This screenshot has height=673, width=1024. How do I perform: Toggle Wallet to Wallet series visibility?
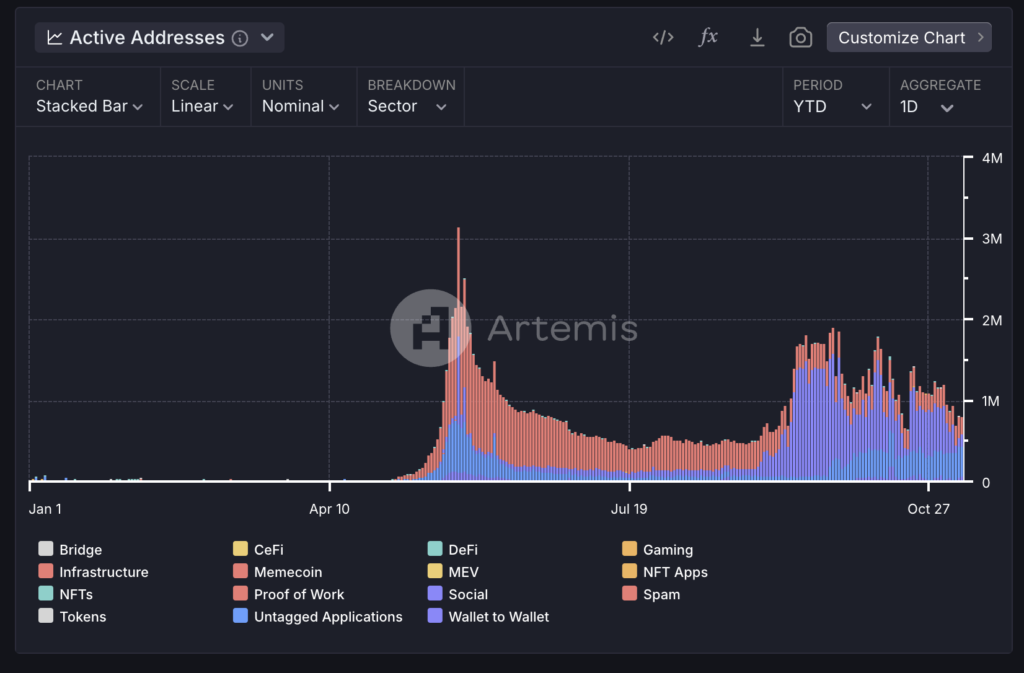[498, 617]
